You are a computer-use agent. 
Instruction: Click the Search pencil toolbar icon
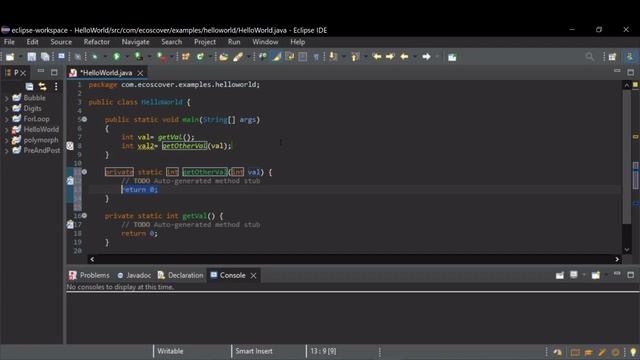(238, 57)
